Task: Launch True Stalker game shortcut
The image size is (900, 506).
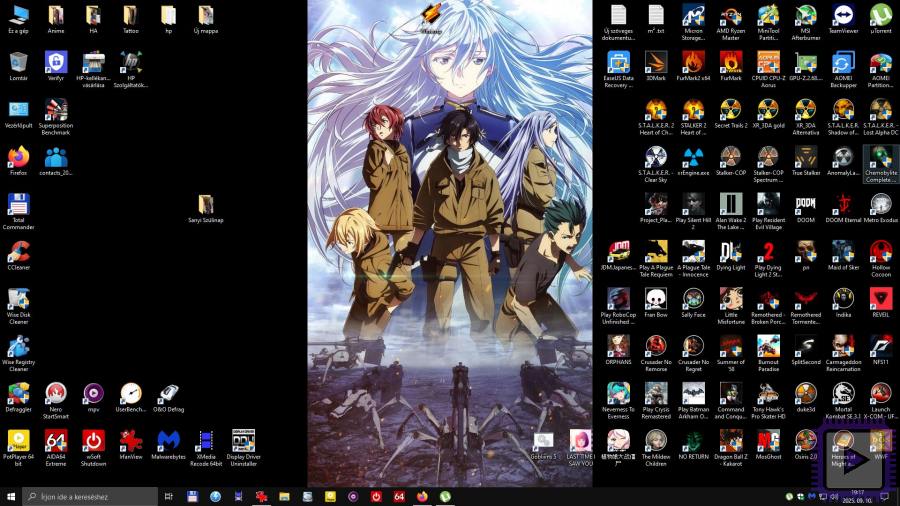Action: pyautogui.click(x=806, y=161)
